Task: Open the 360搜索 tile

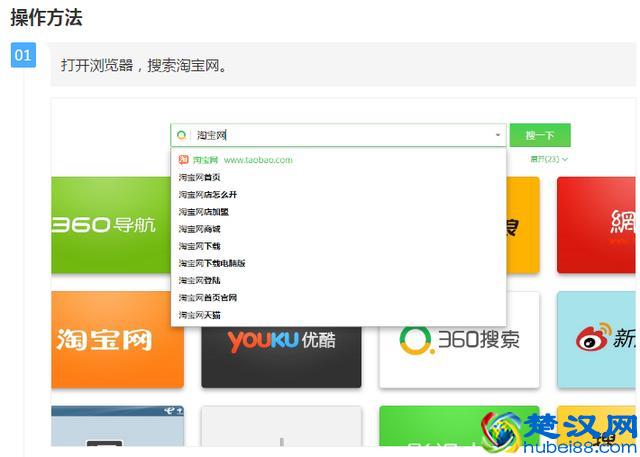Action: tap(459, 357)
